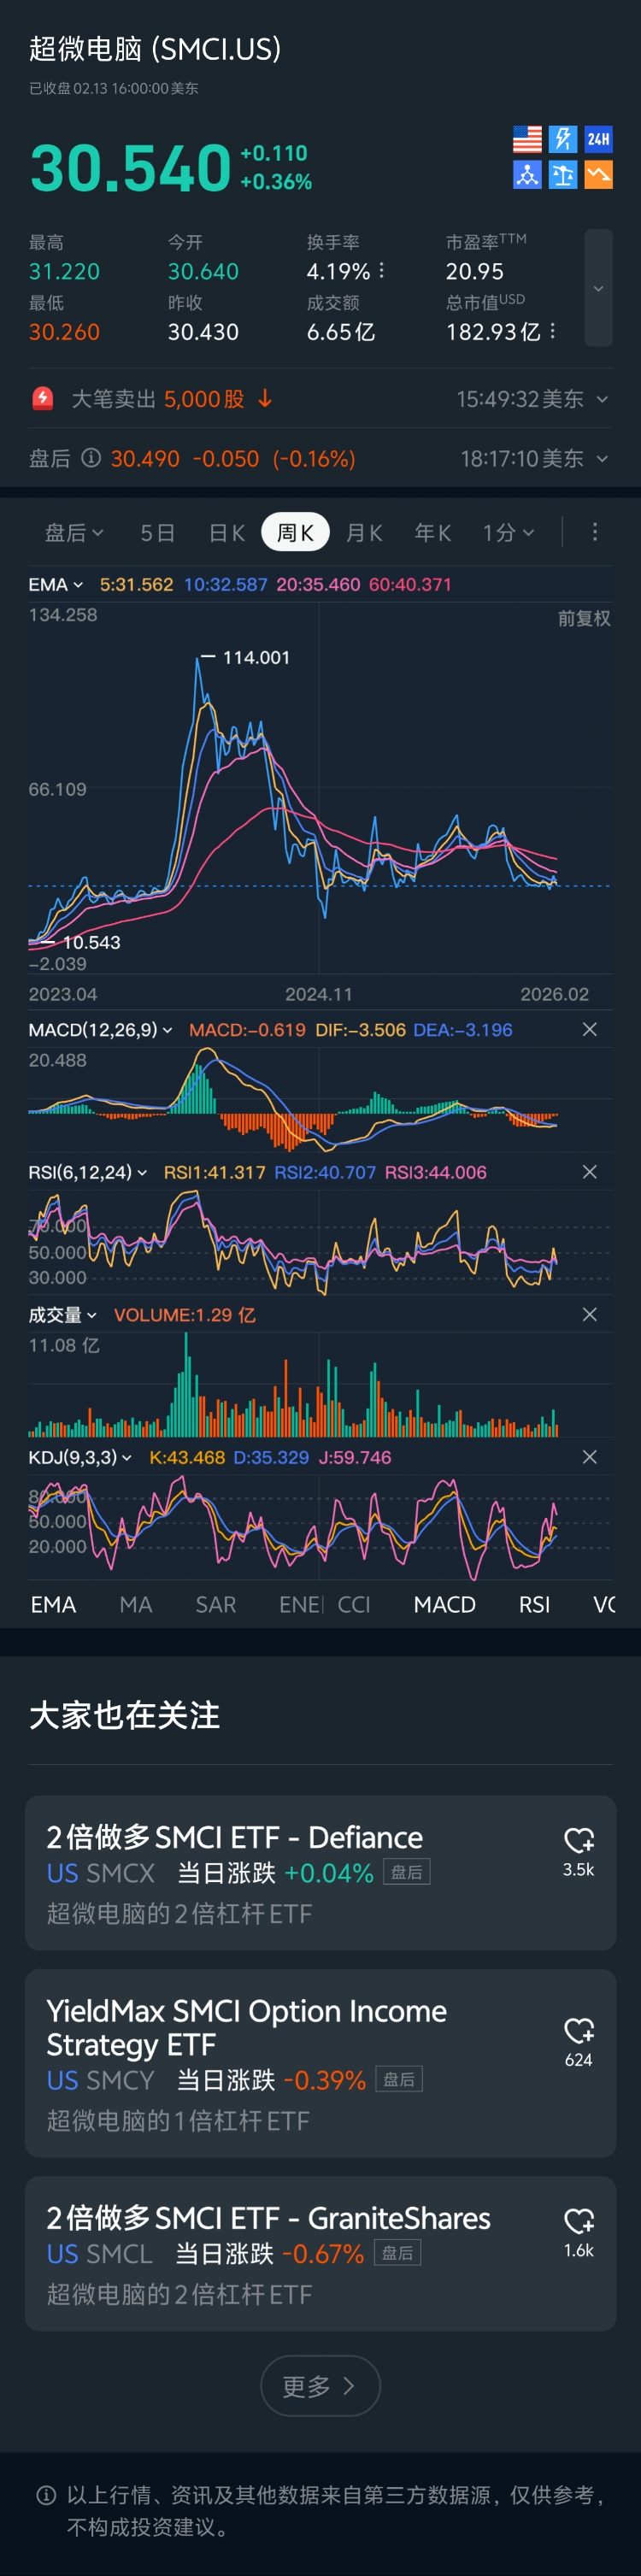
Task: Open the EMA indicator dropdown
Action: click(x=56, y=584)
